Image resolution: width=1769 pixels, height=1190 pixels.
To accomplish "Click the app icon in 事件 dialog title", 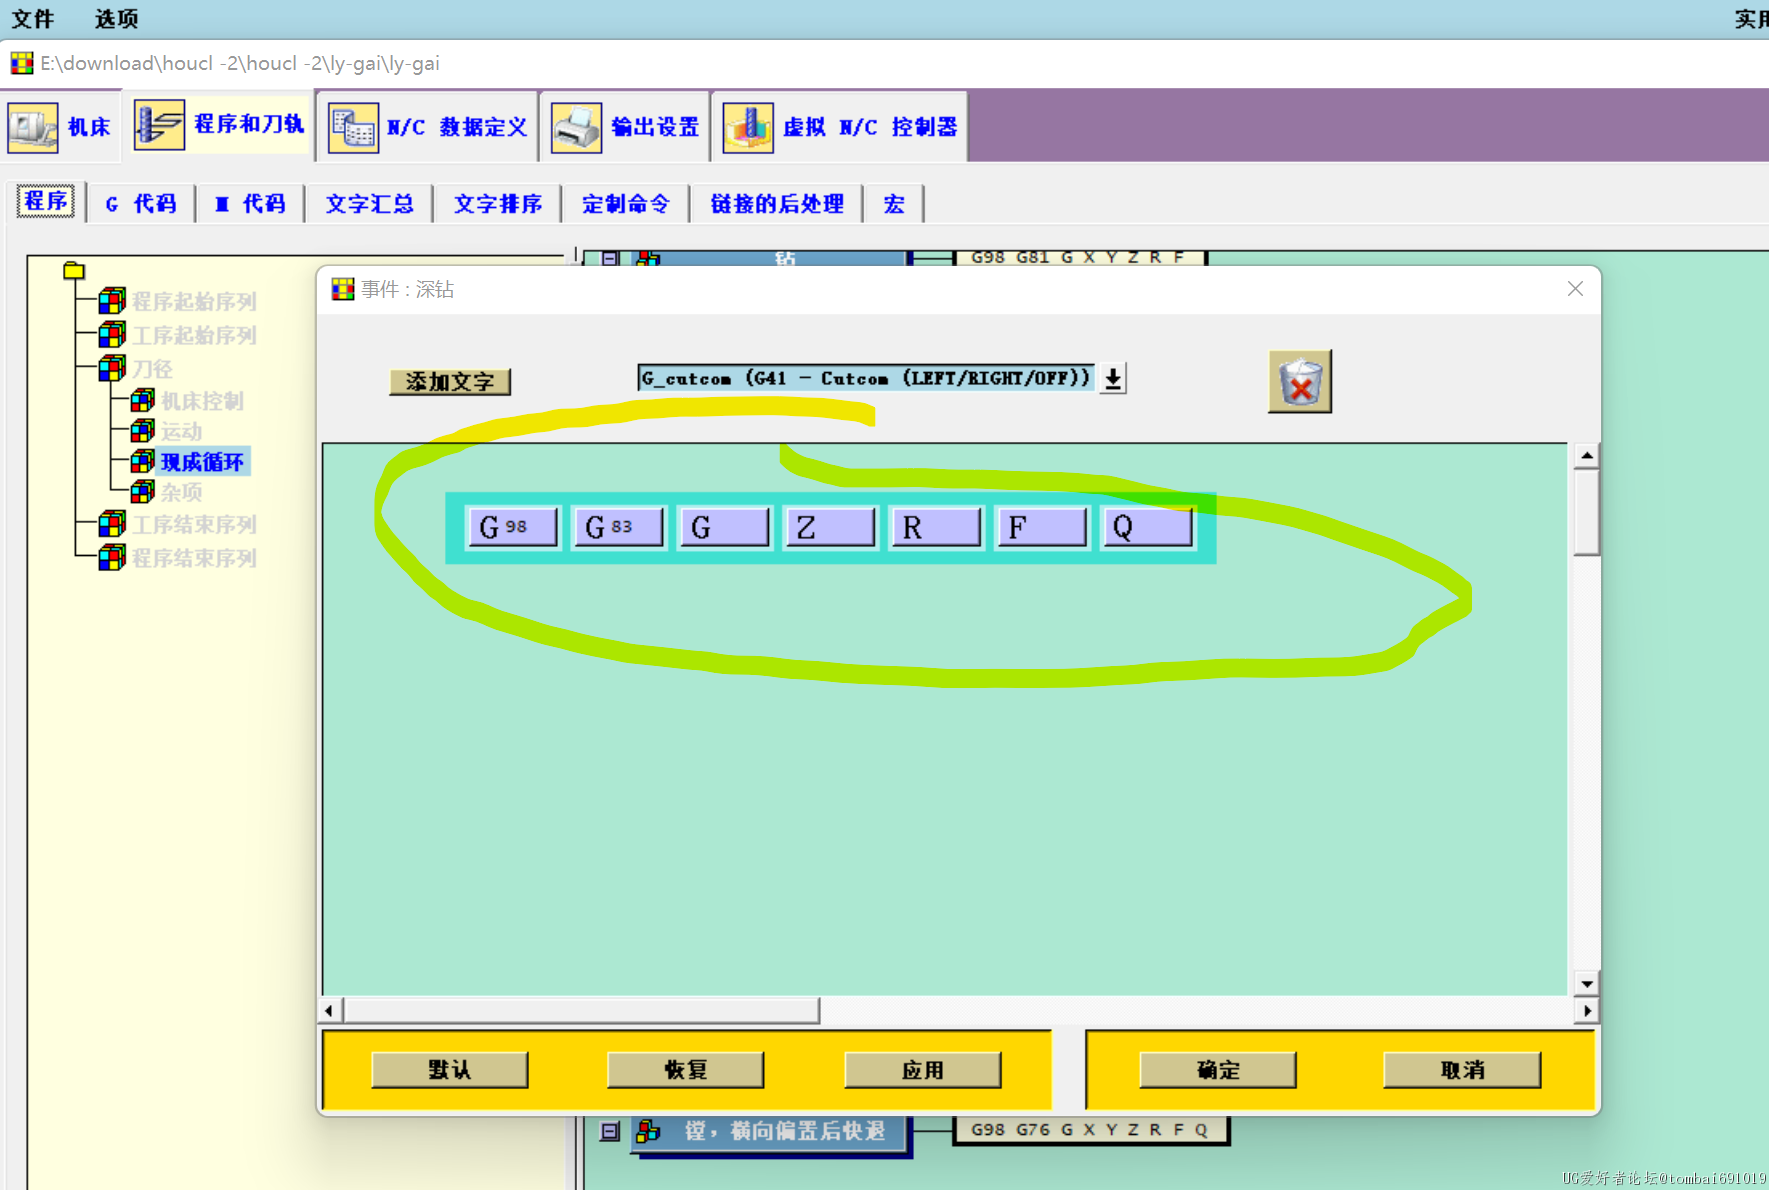I will 343,289.
